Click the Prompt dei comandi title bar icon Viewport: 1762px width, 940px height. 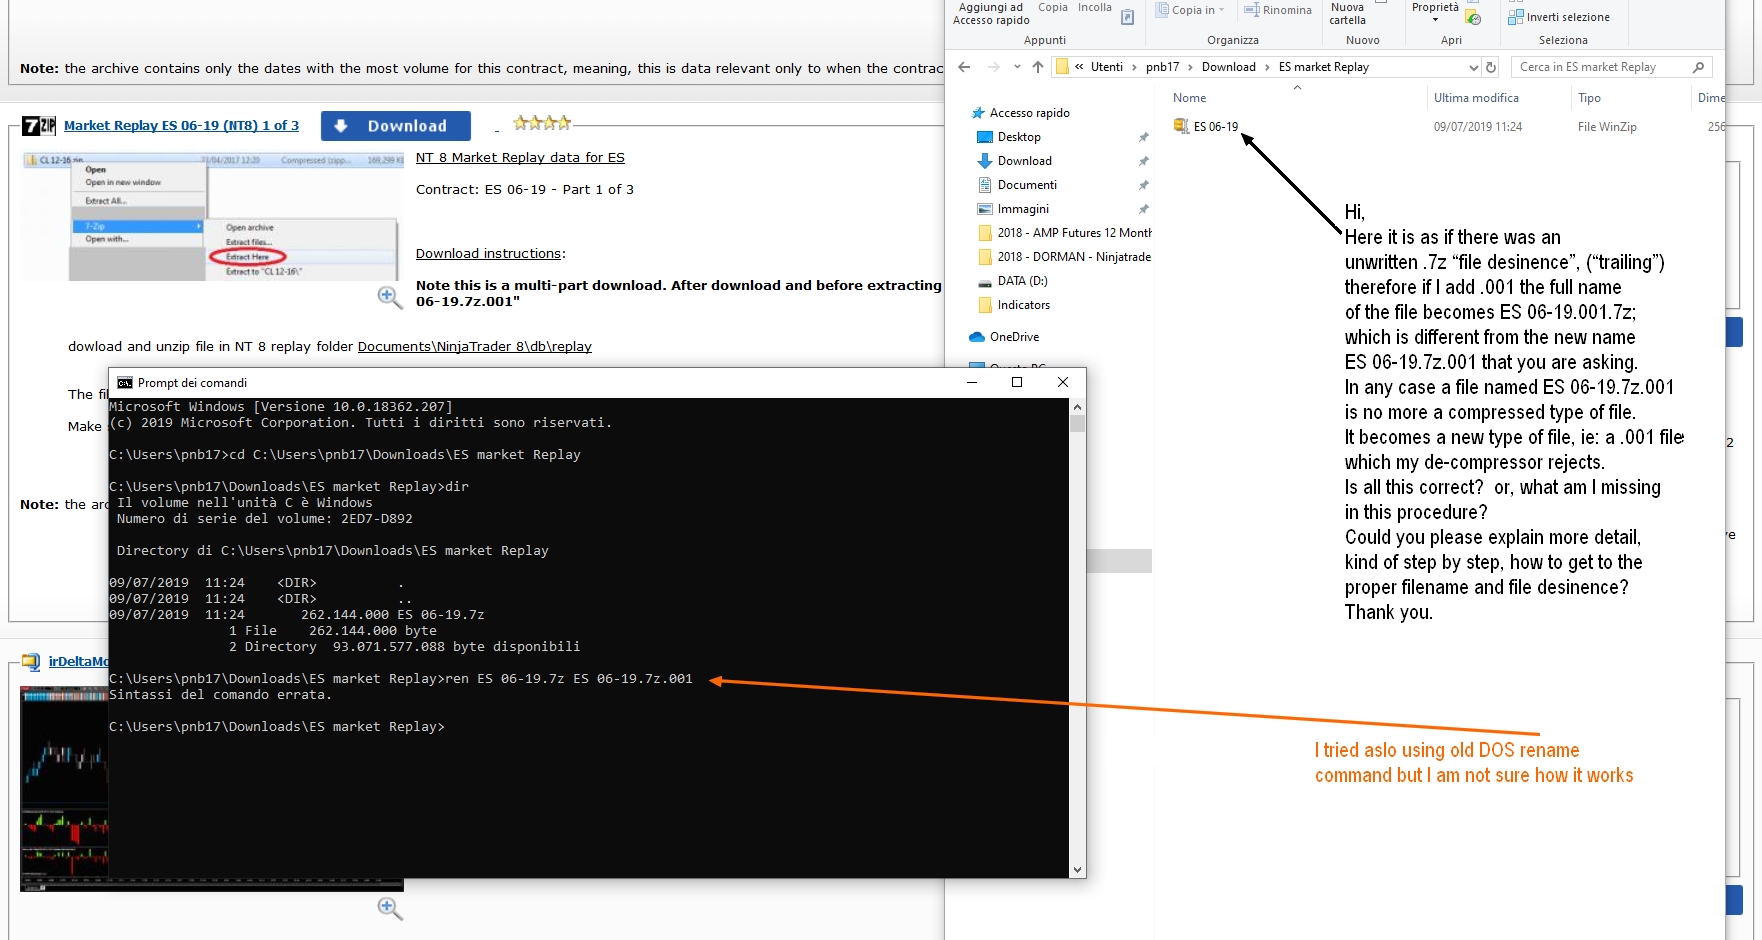(x=125, y=383)
